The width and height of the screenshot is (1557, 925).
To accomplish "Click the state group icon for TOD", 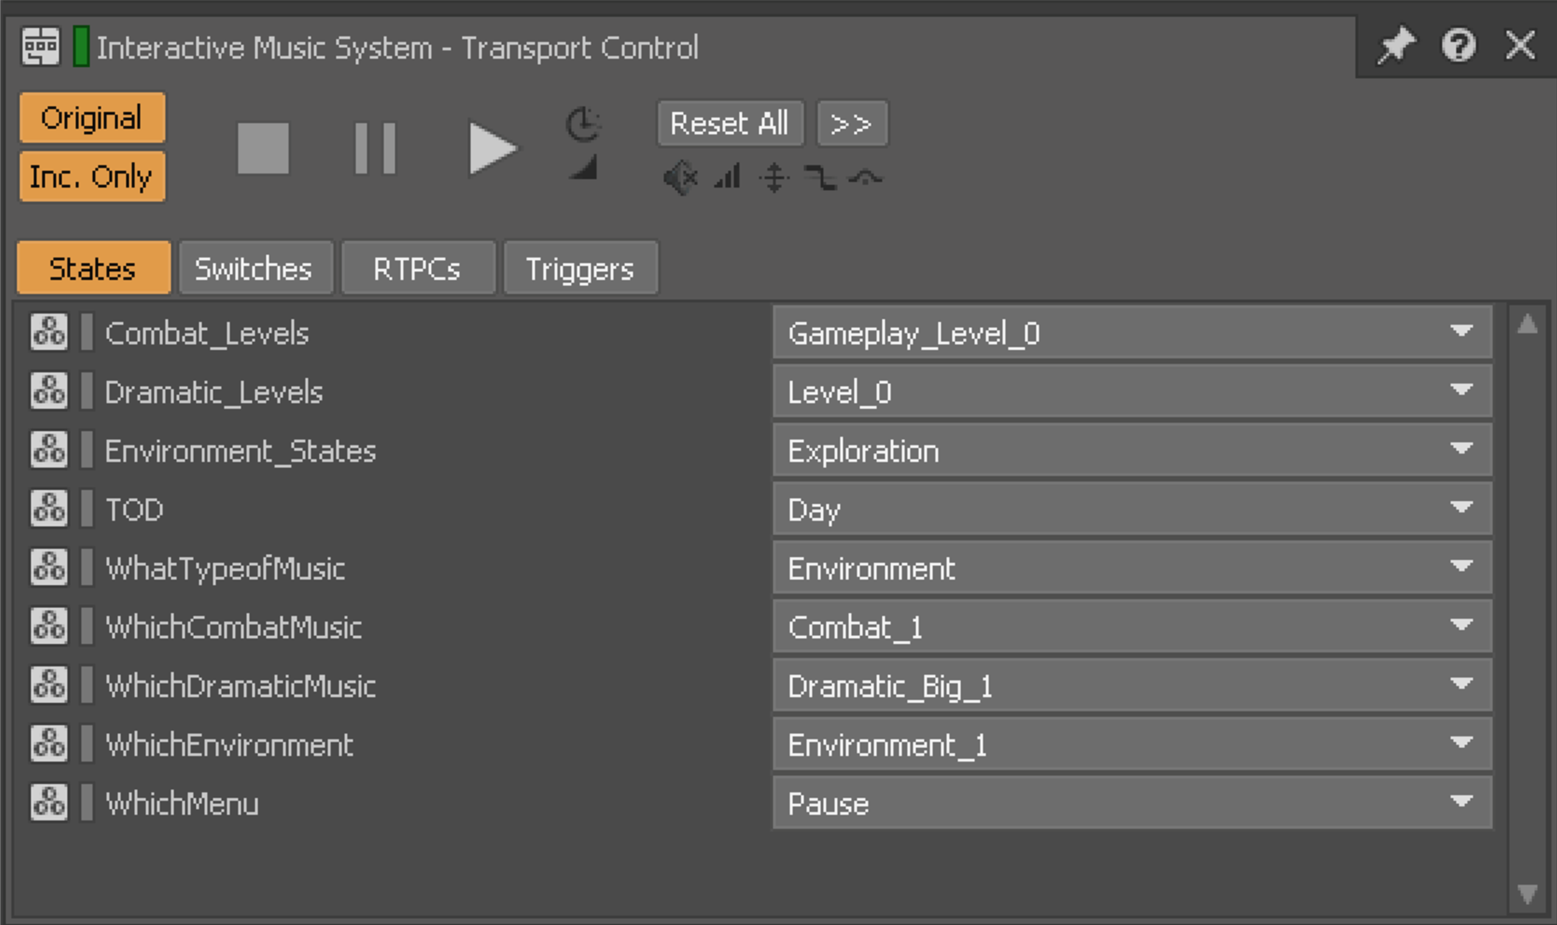I will pyautogui.click(x=49, y=509).
